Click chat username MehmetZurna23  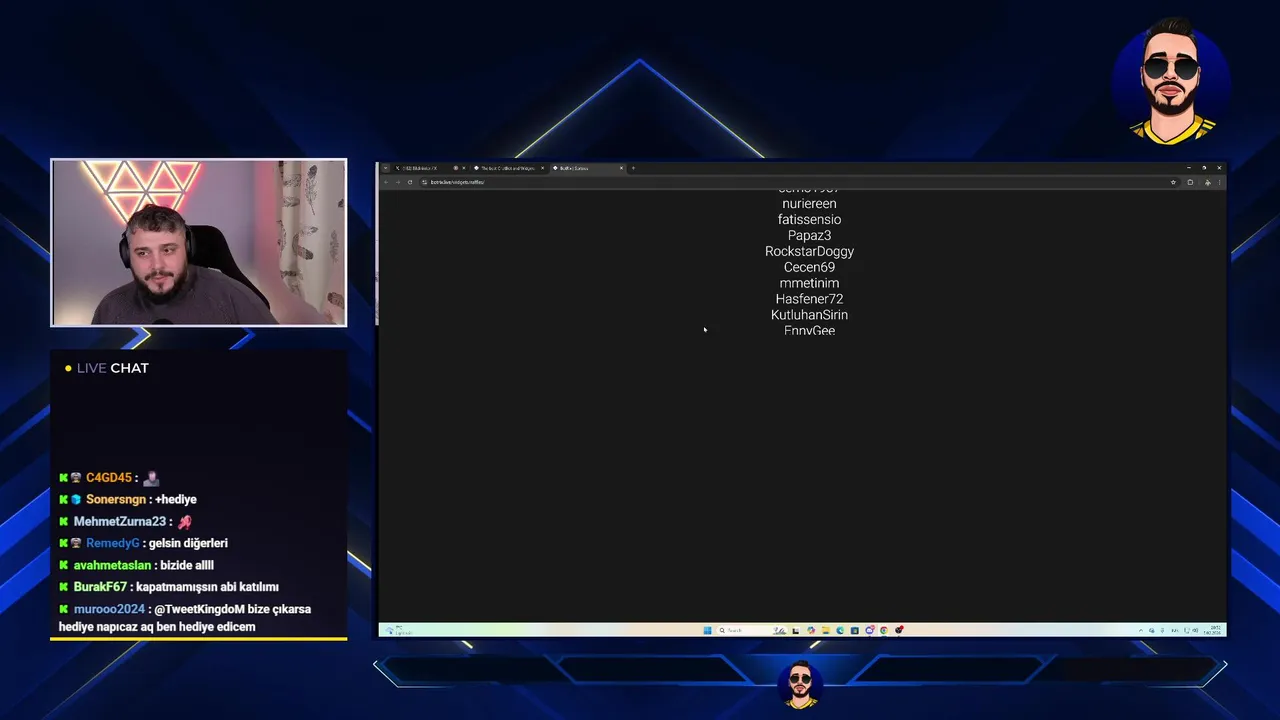(120, 521)
